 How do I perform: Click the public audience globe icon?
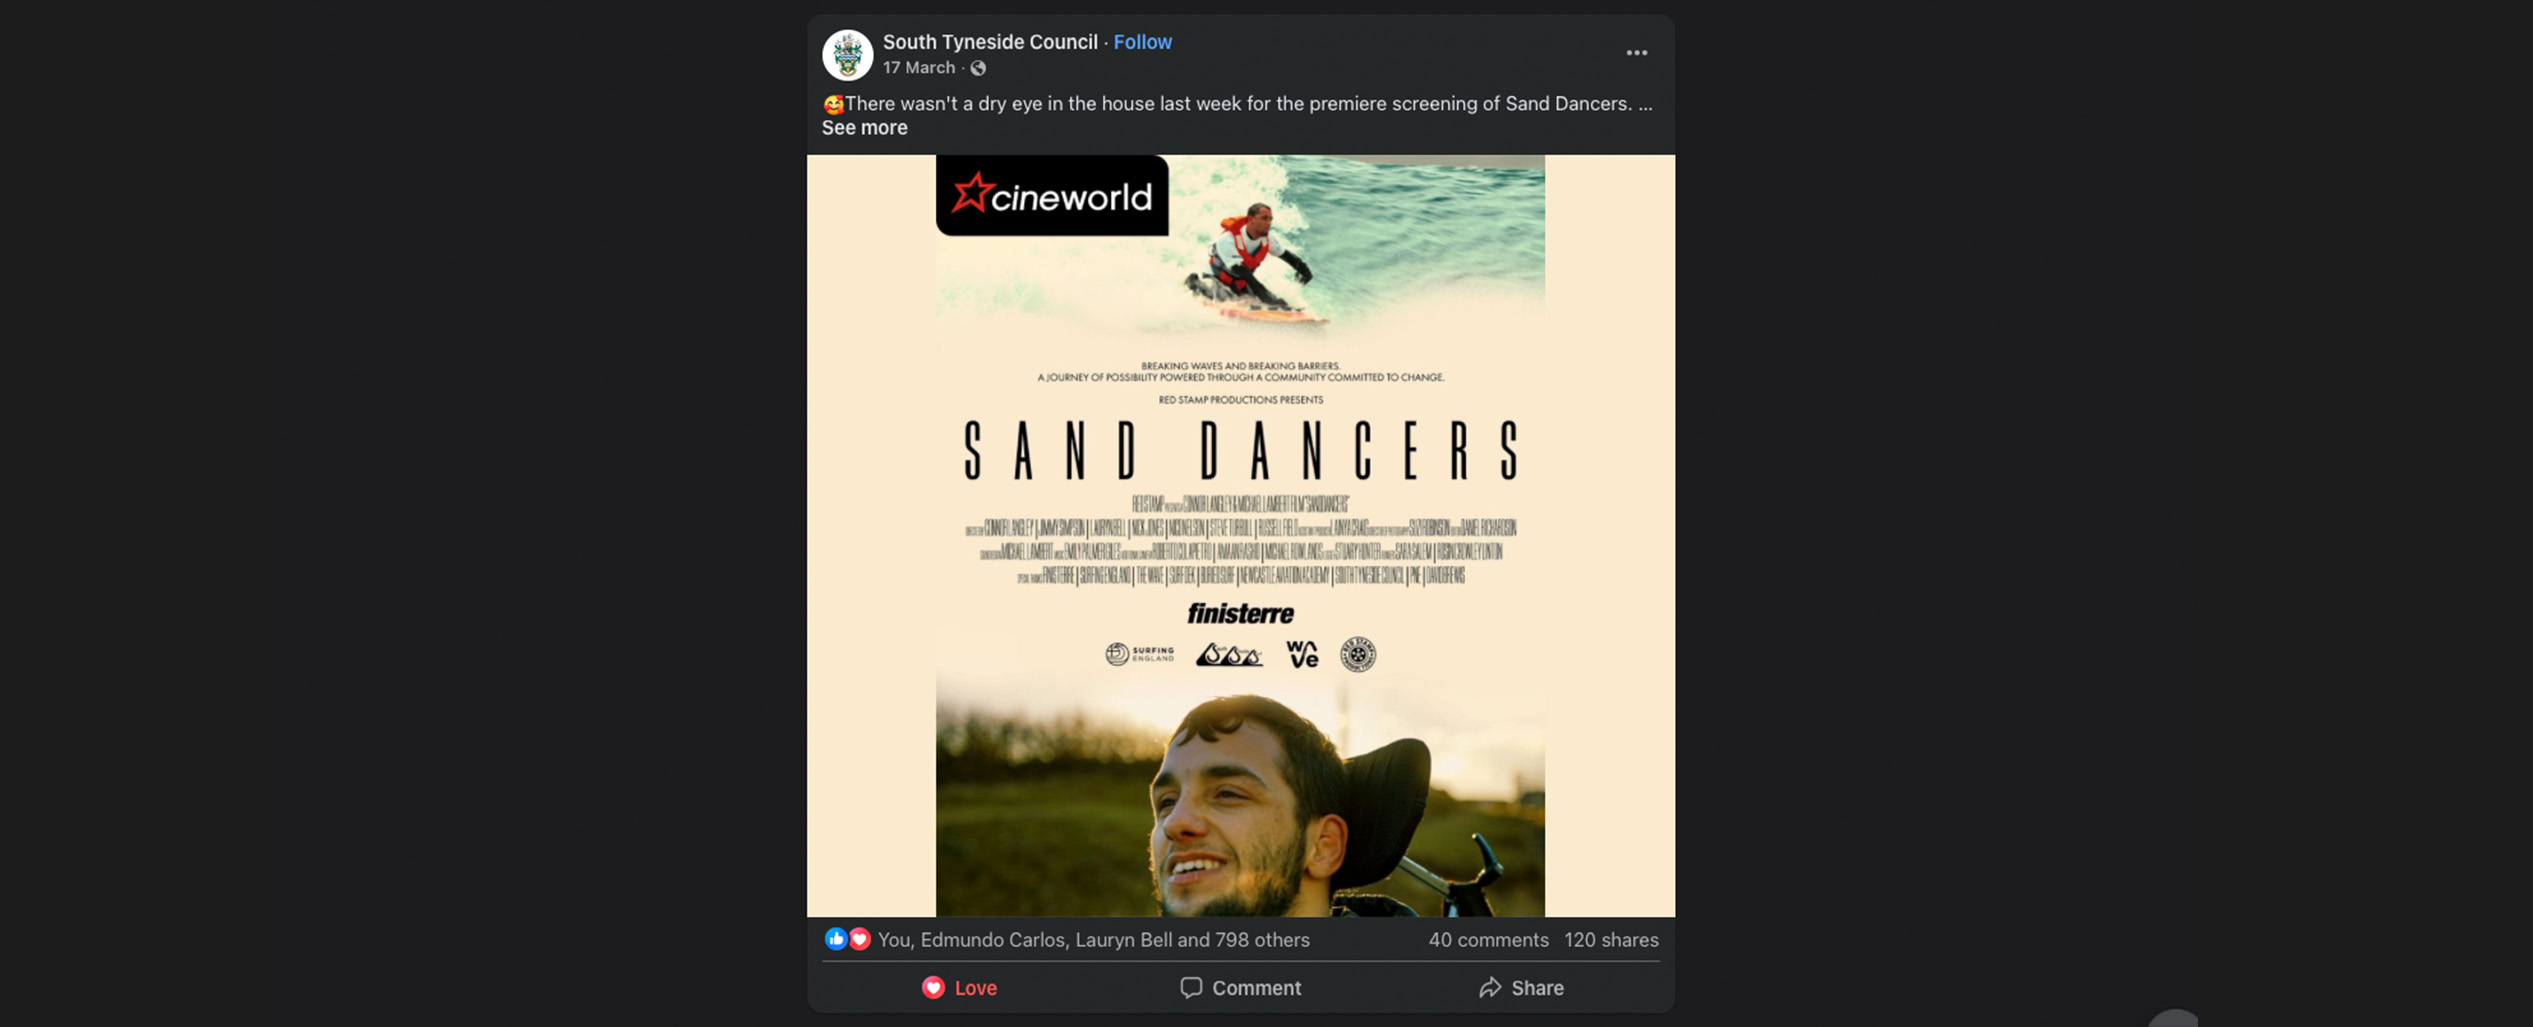[x=978, y=68]
